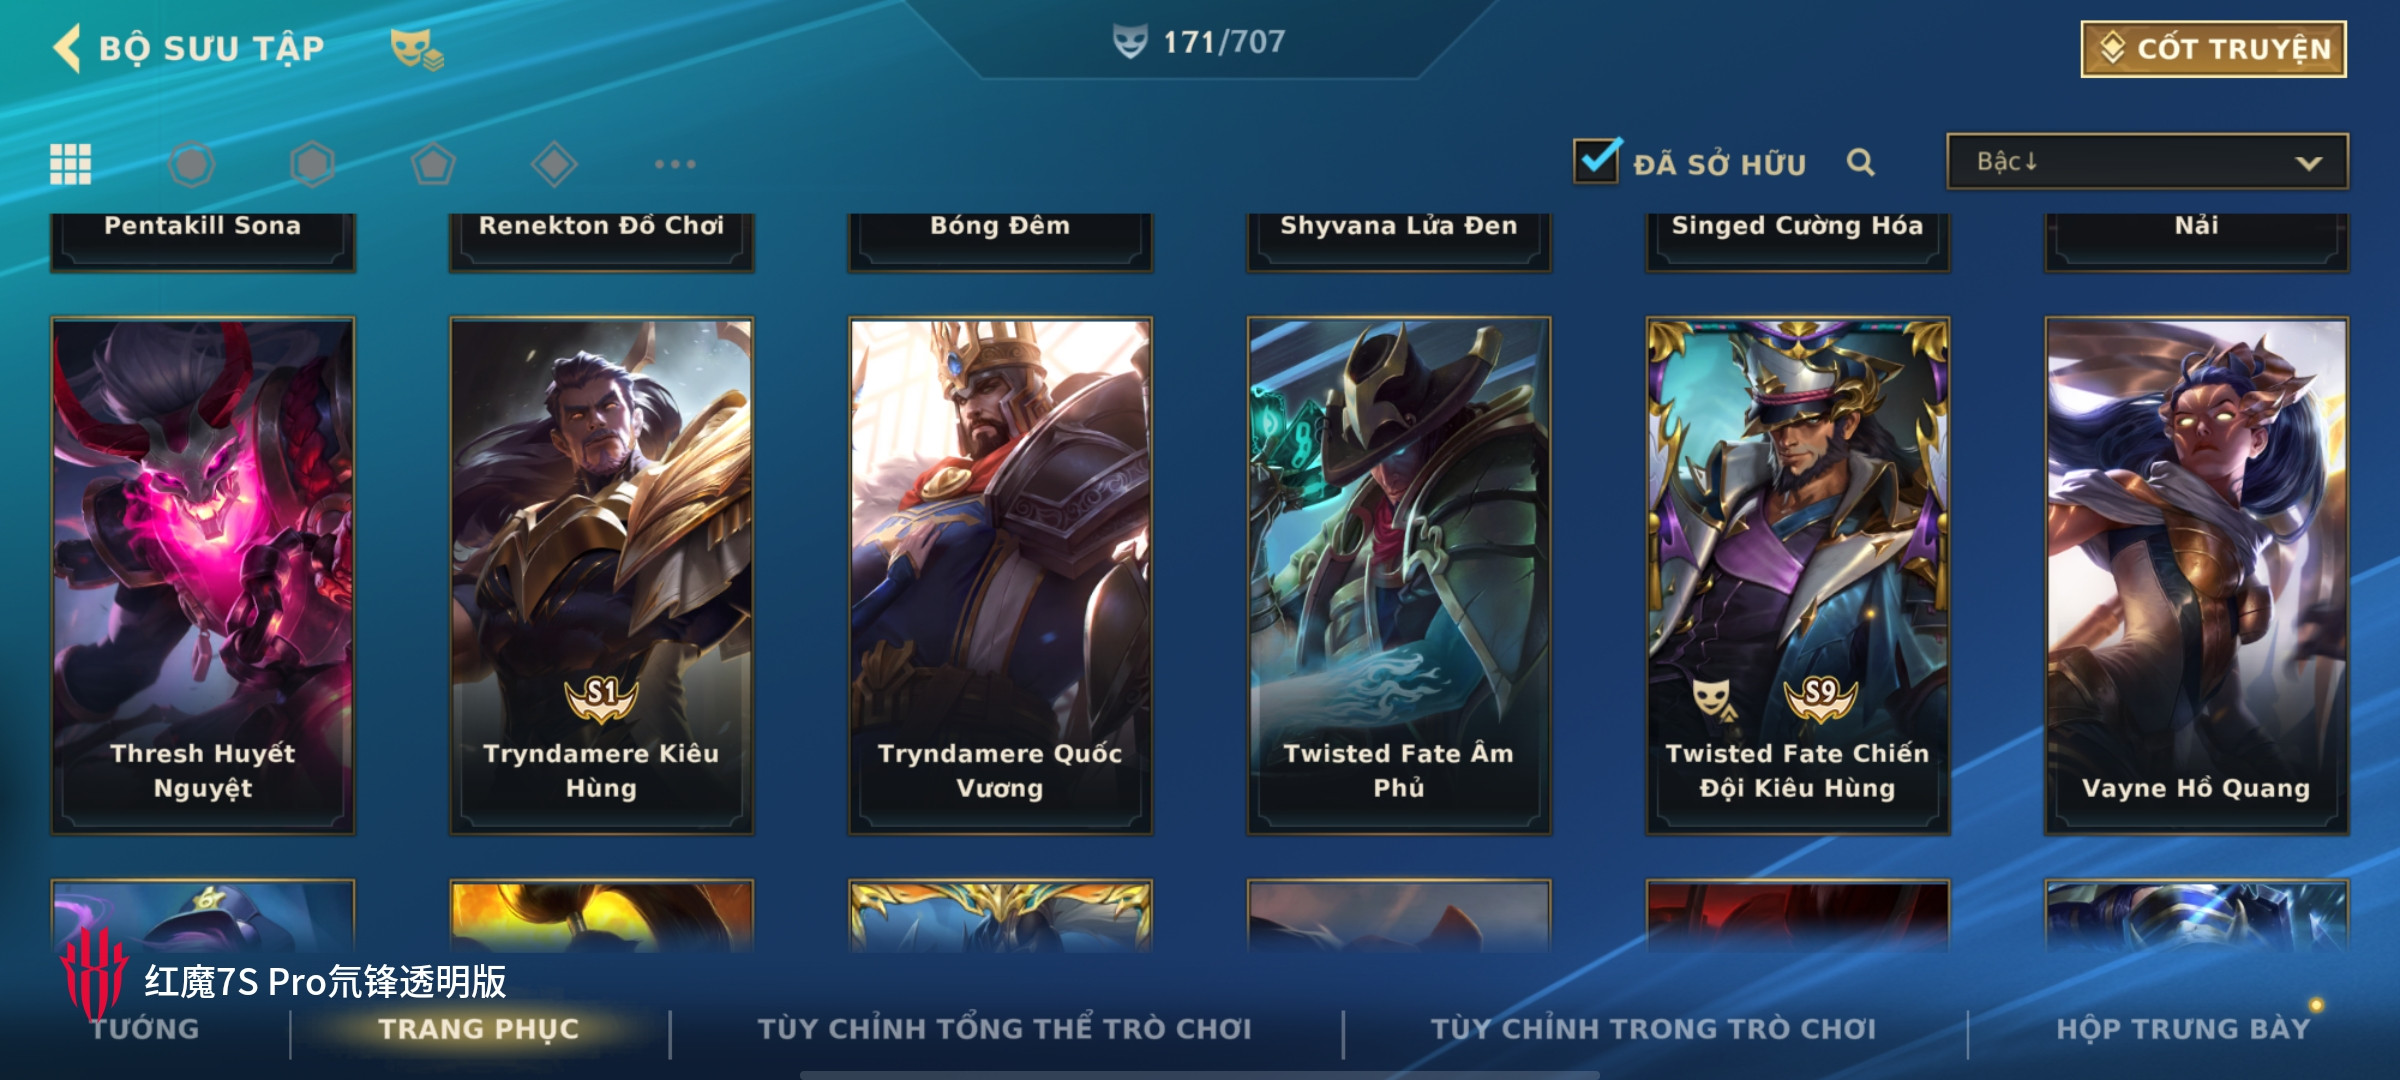The width and height of the screenshot is (2400, 1080).
Task: Click the dropdown chevron arrow beside Bậc
Action: point(2308,163)
